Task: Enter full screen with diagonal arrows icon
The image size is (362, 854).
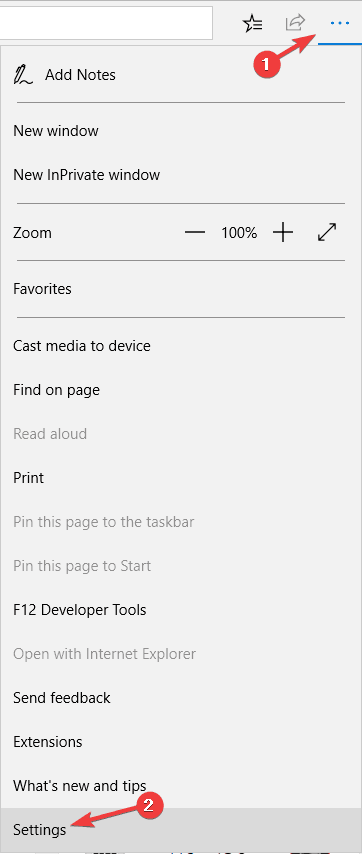Action: click(327, 233)
